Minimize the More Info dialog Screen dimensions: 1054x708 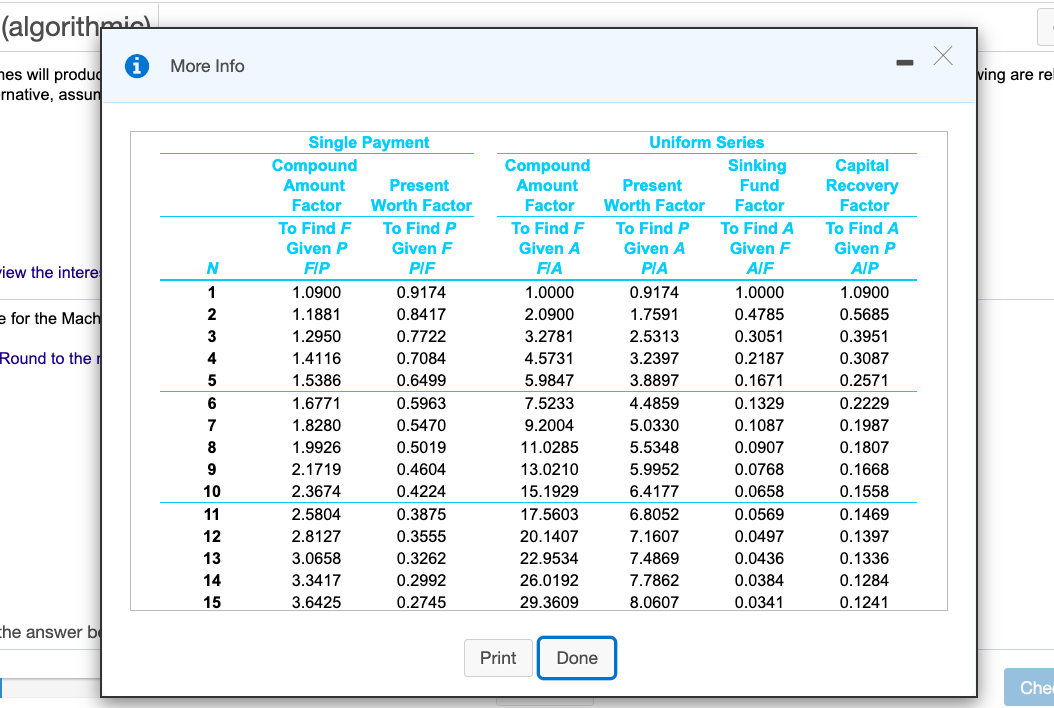[x=905, y=63]
